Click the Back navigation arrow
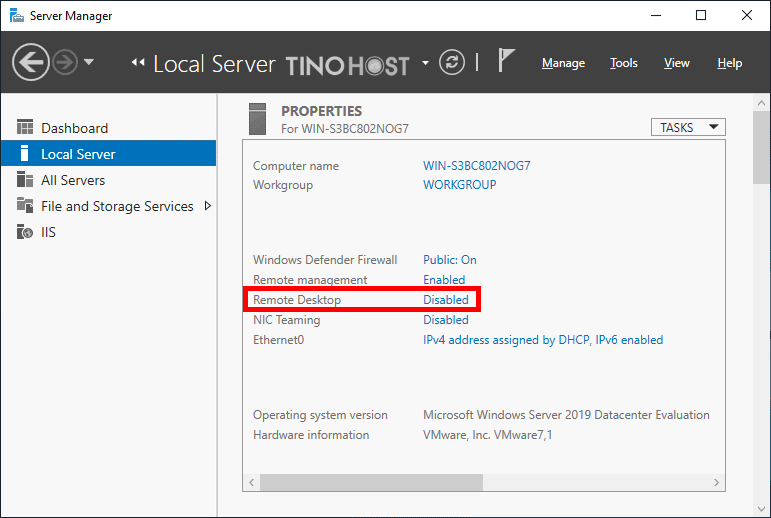The height and width of the screenshot is (518, 771). 30,62
